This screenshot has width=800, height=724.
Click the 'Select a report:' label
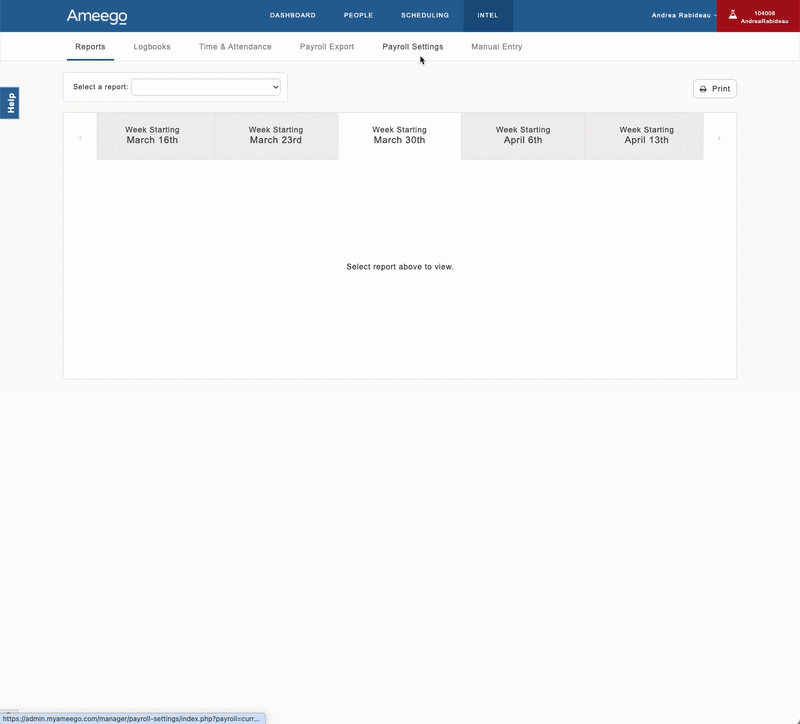coord(101,87)
